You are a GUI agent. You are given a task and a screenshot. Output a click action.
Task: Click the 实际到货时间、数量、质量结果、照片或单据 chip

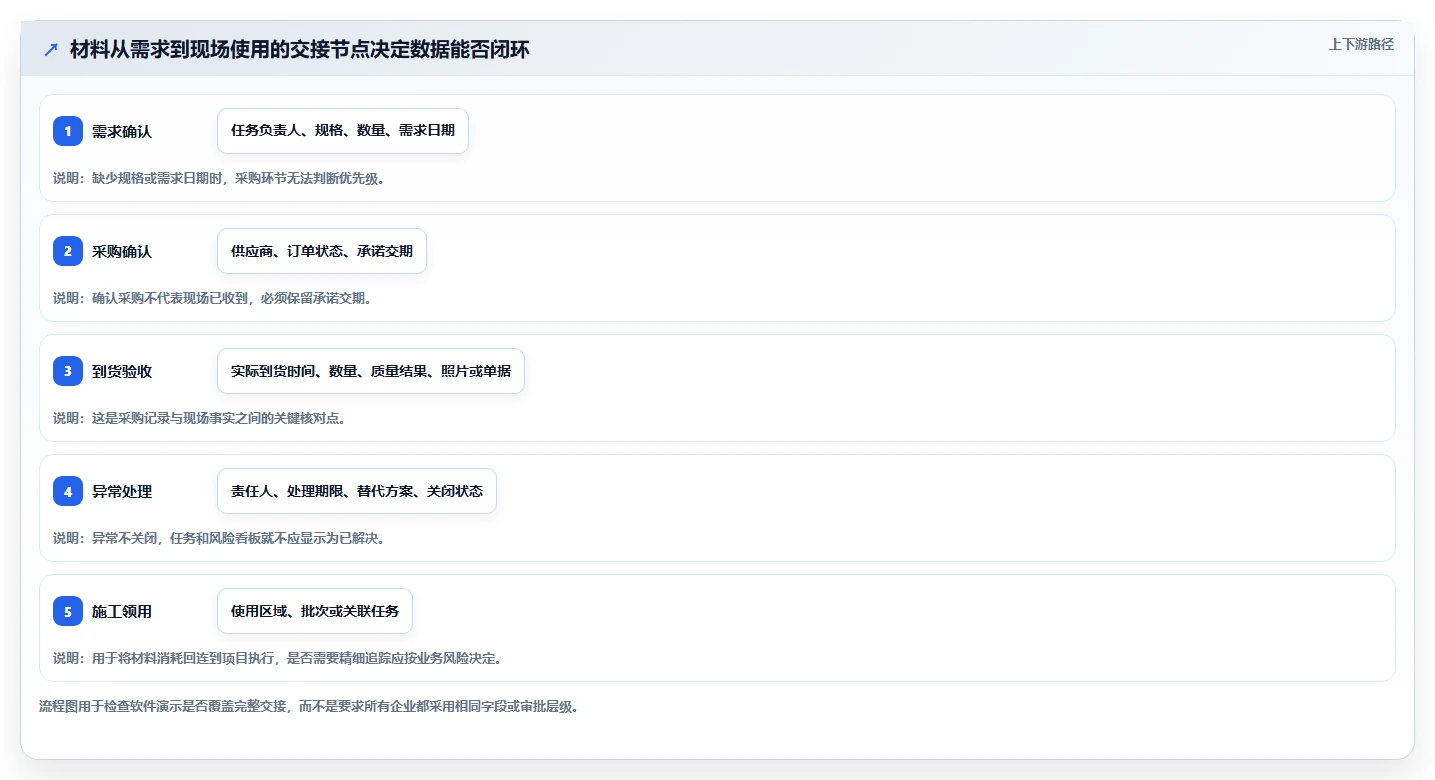371,371
